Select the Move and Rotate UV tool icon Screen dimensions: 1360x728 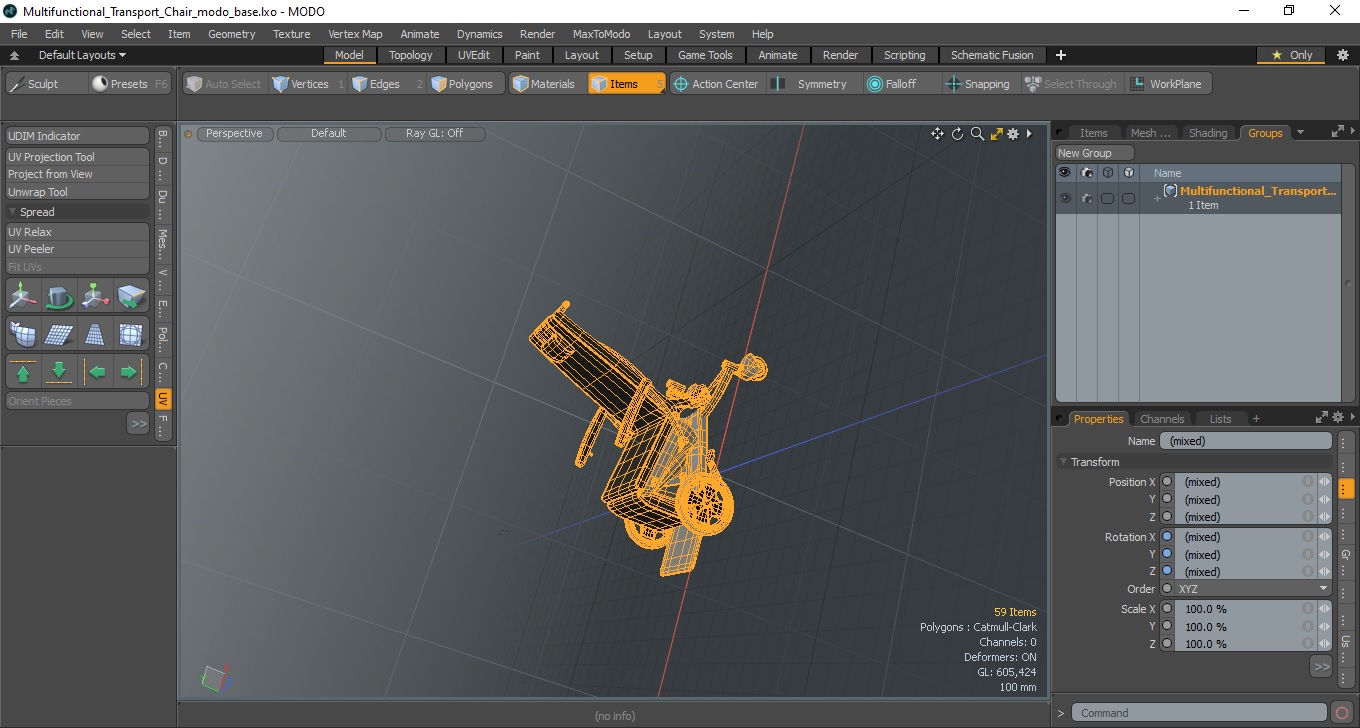pyautogui.click(x=23, y=296)
